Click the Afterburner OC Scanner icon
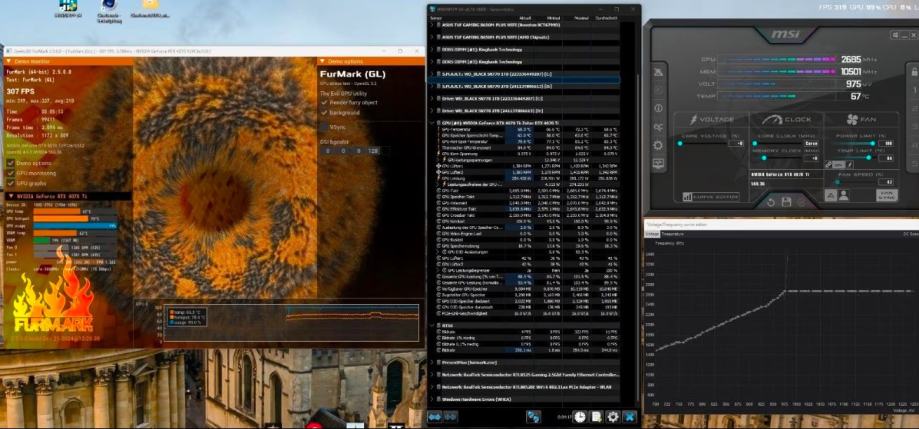The image size is (919, 429). point(658,127)
